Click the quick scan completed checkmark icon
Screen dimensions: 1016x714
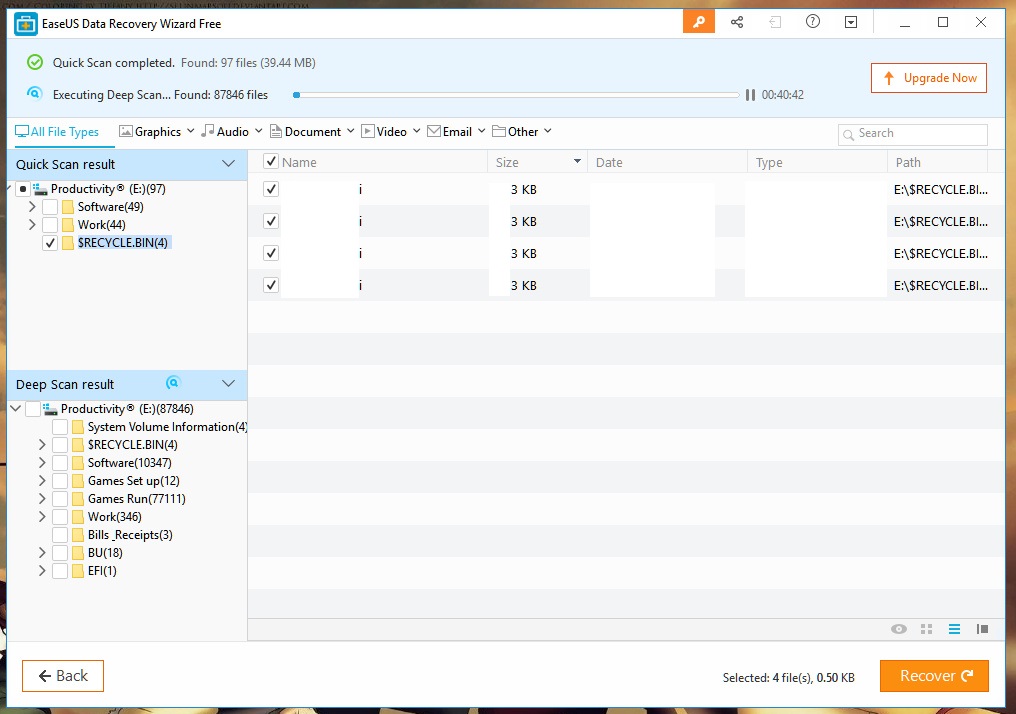[x=35, y=62]
